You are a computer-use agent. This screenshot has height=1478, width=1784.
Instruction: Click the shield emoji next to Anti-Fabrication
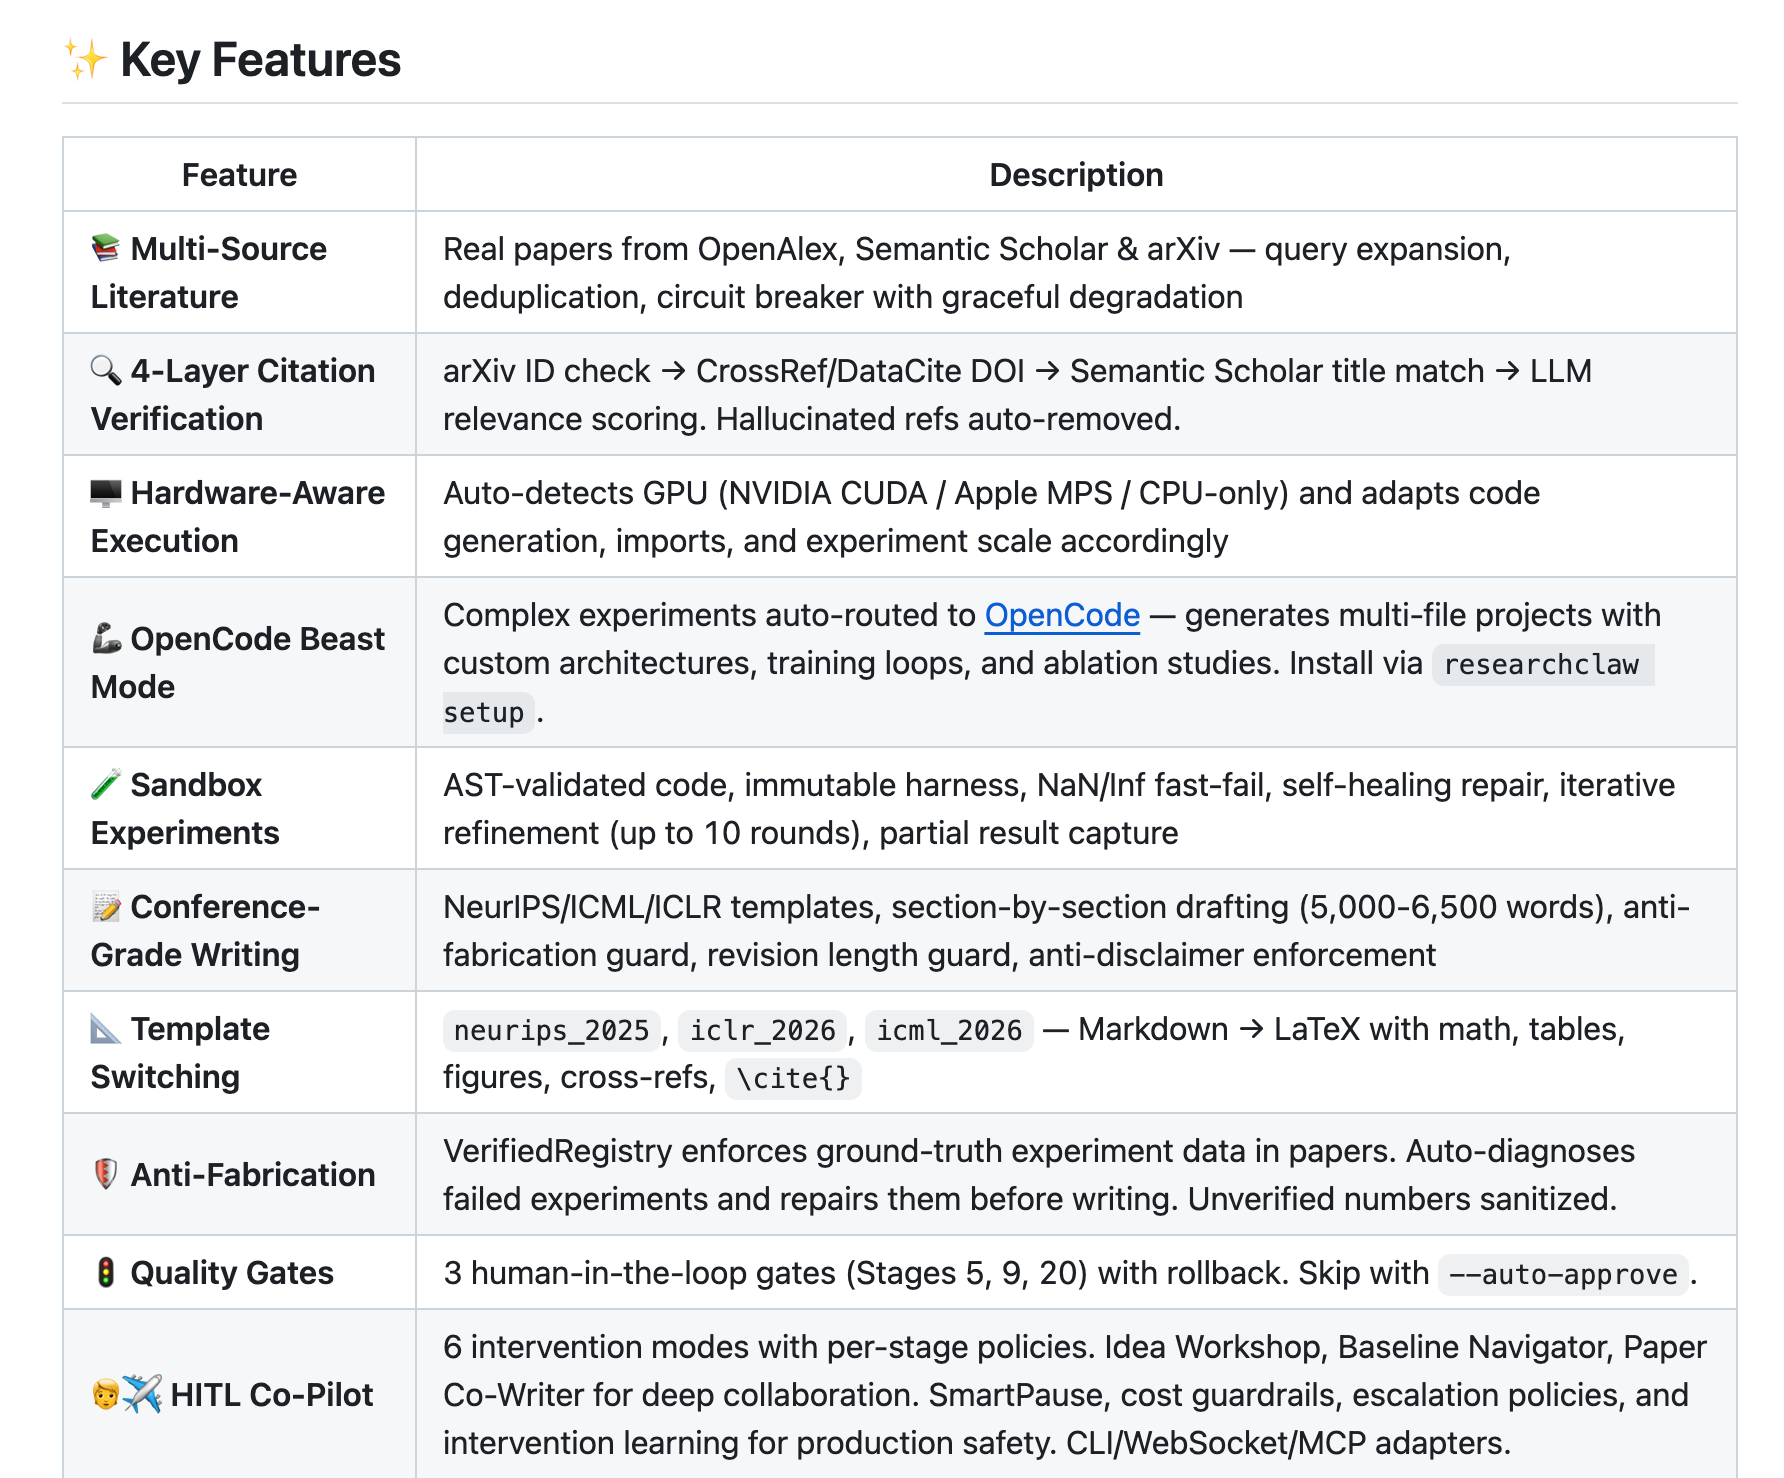[106, 1174]
